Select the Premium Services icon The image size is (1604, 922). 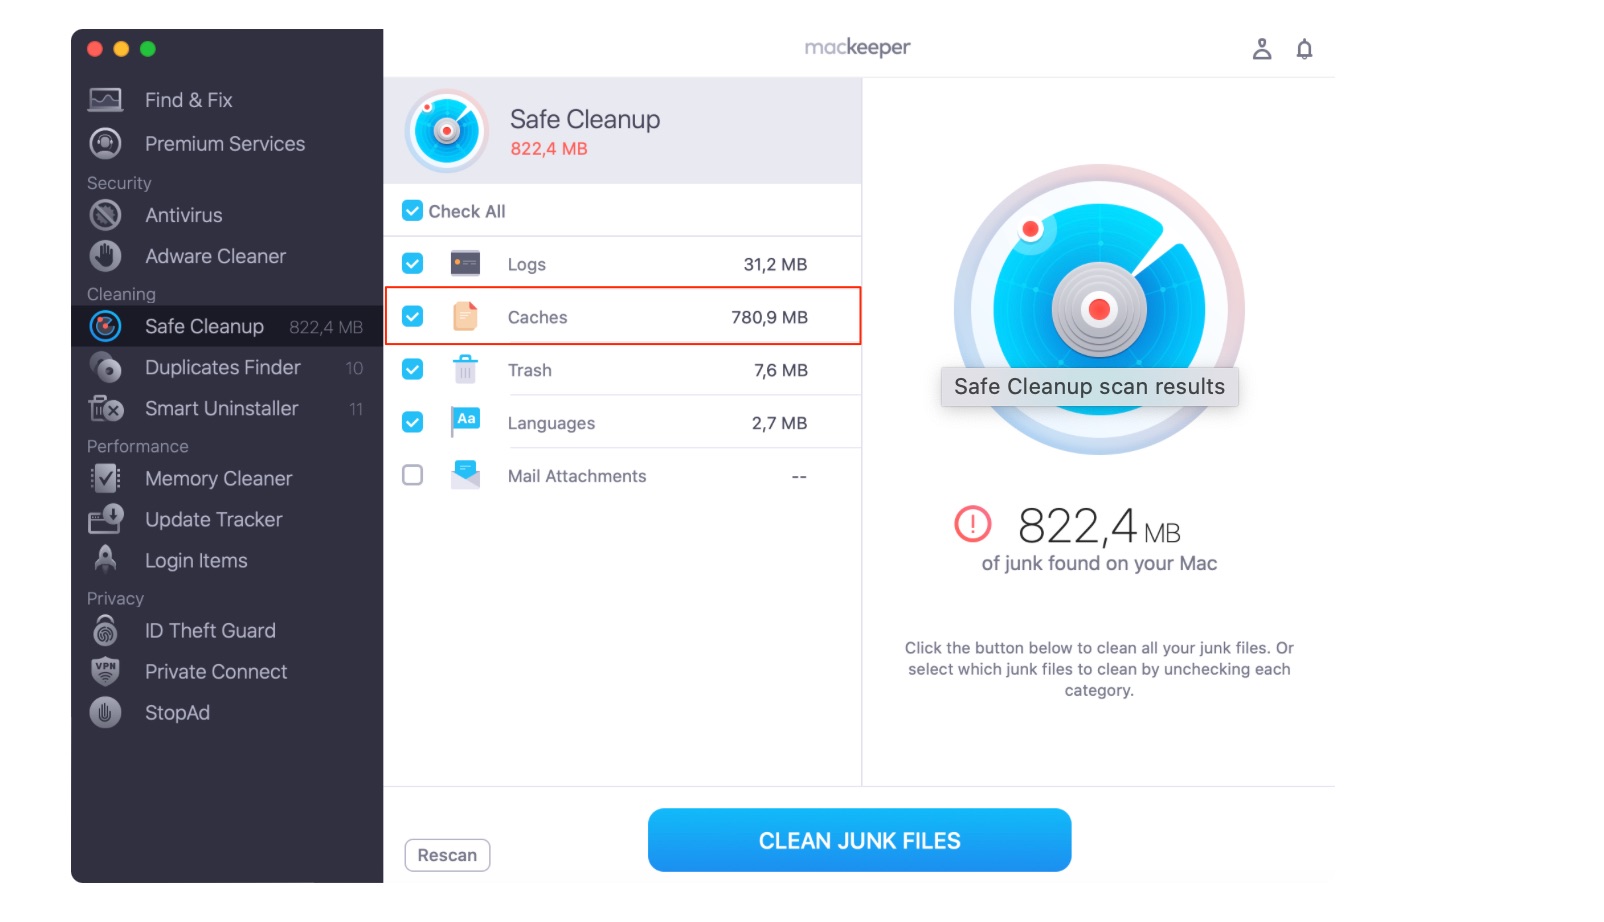tap(105, 143)
